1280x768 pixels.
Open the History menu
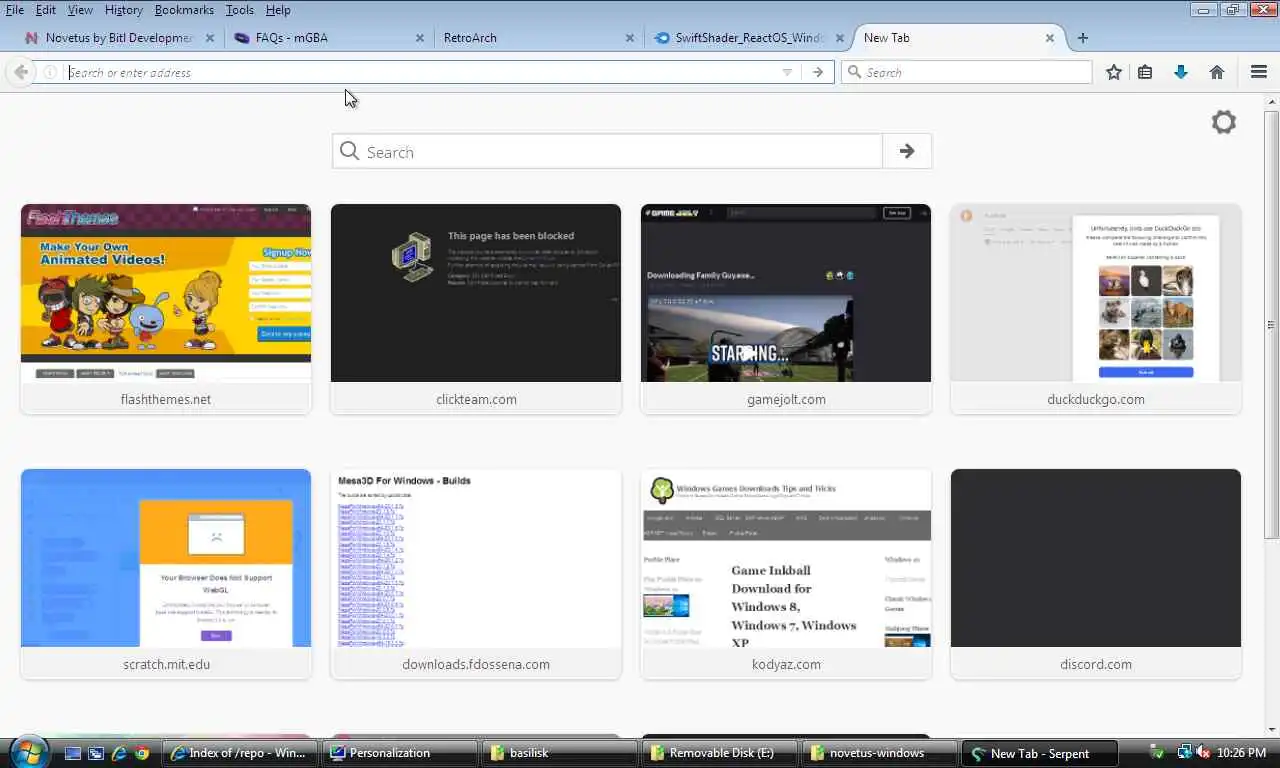[124, 10]
